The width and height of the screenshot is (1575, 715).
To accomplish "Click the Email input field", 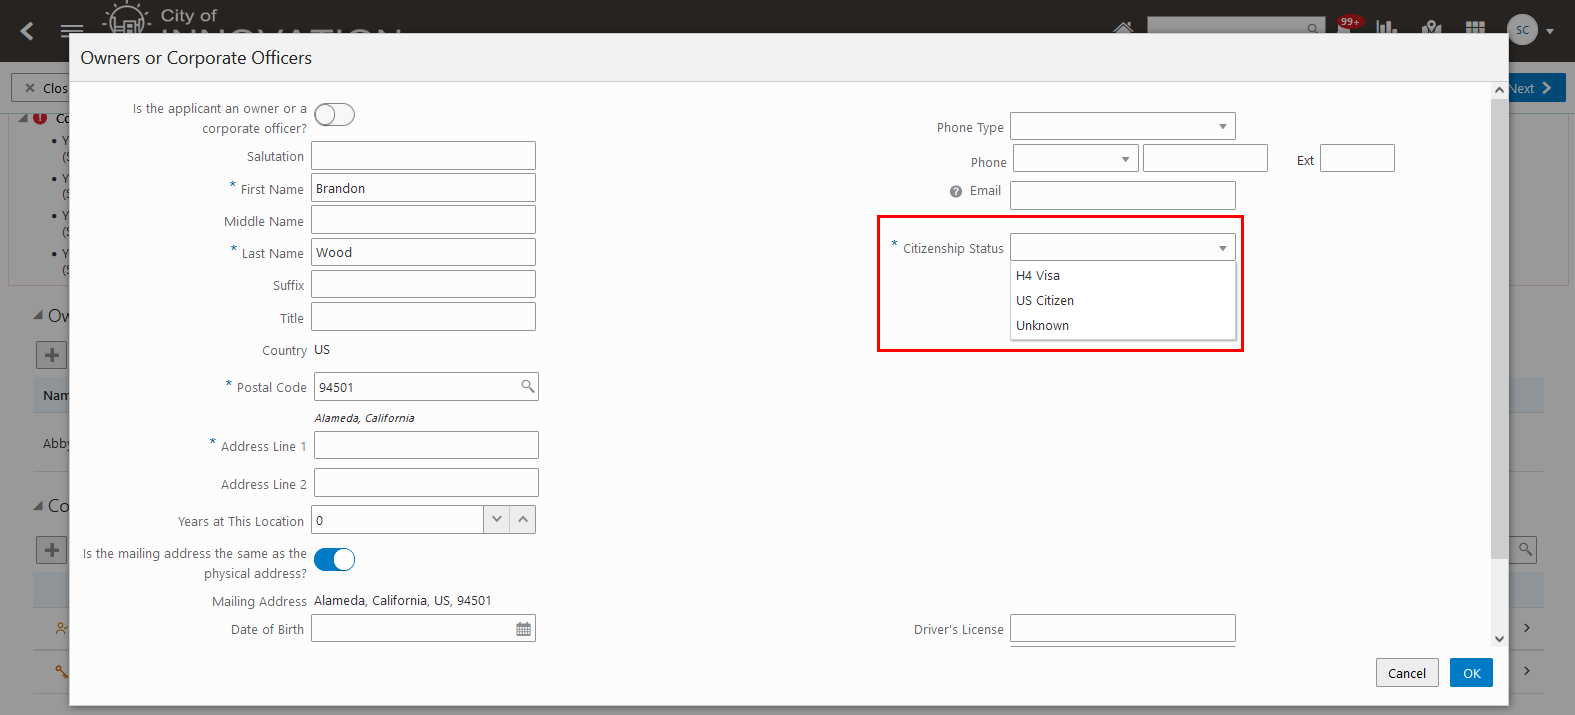I will pyautogui.click(x=1123, y=195).
